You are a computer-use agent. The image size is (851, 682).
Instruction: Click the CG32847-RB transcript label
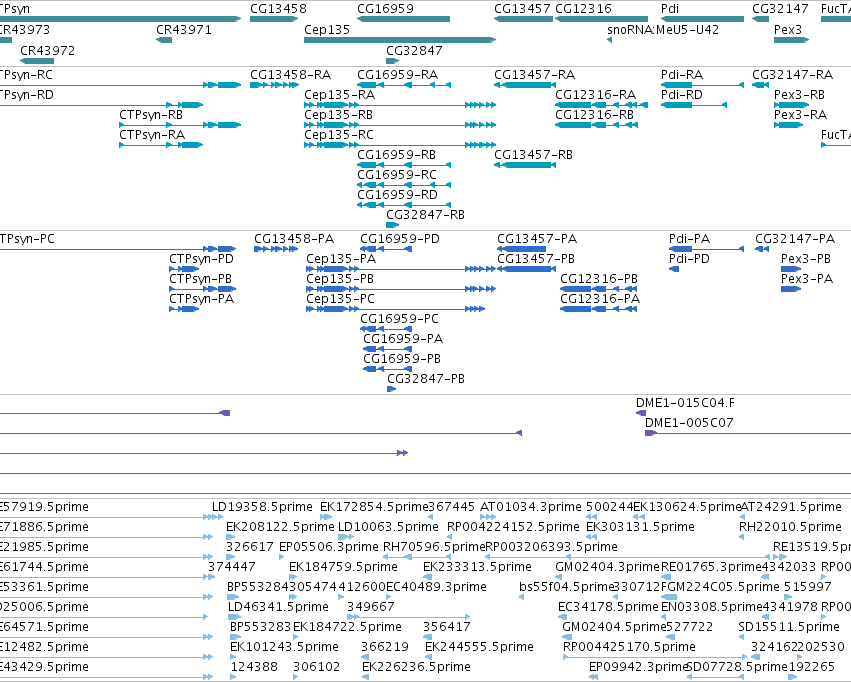coord(426,215)
